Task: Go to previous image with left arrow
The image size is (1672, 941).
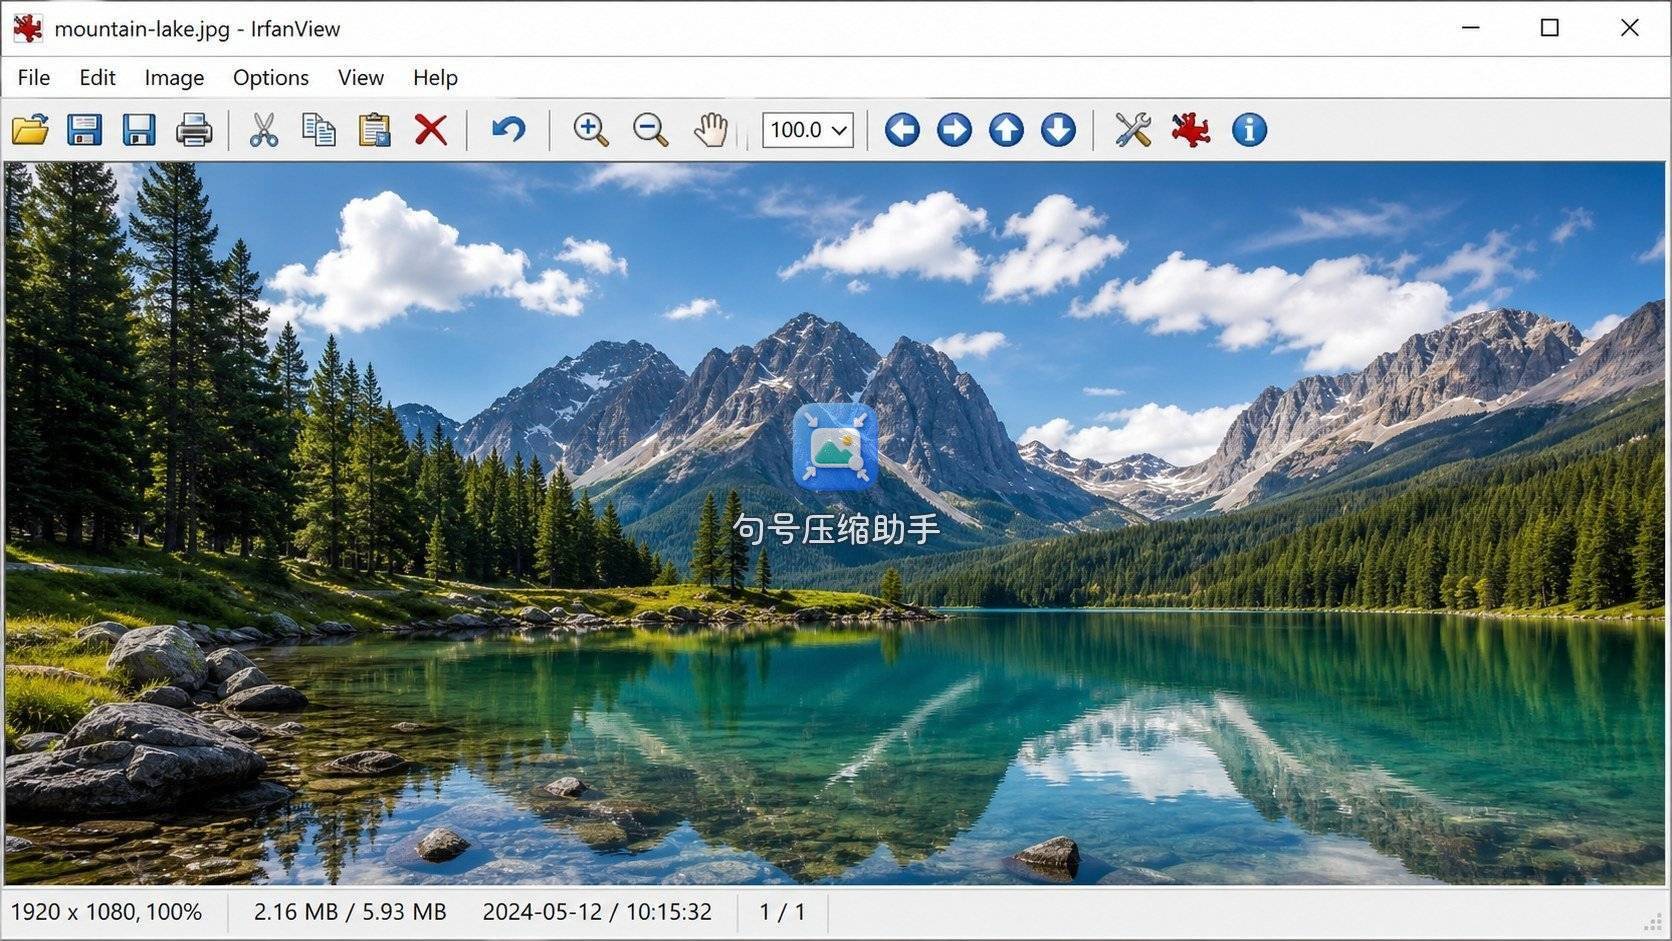Action: coord(902,130)
